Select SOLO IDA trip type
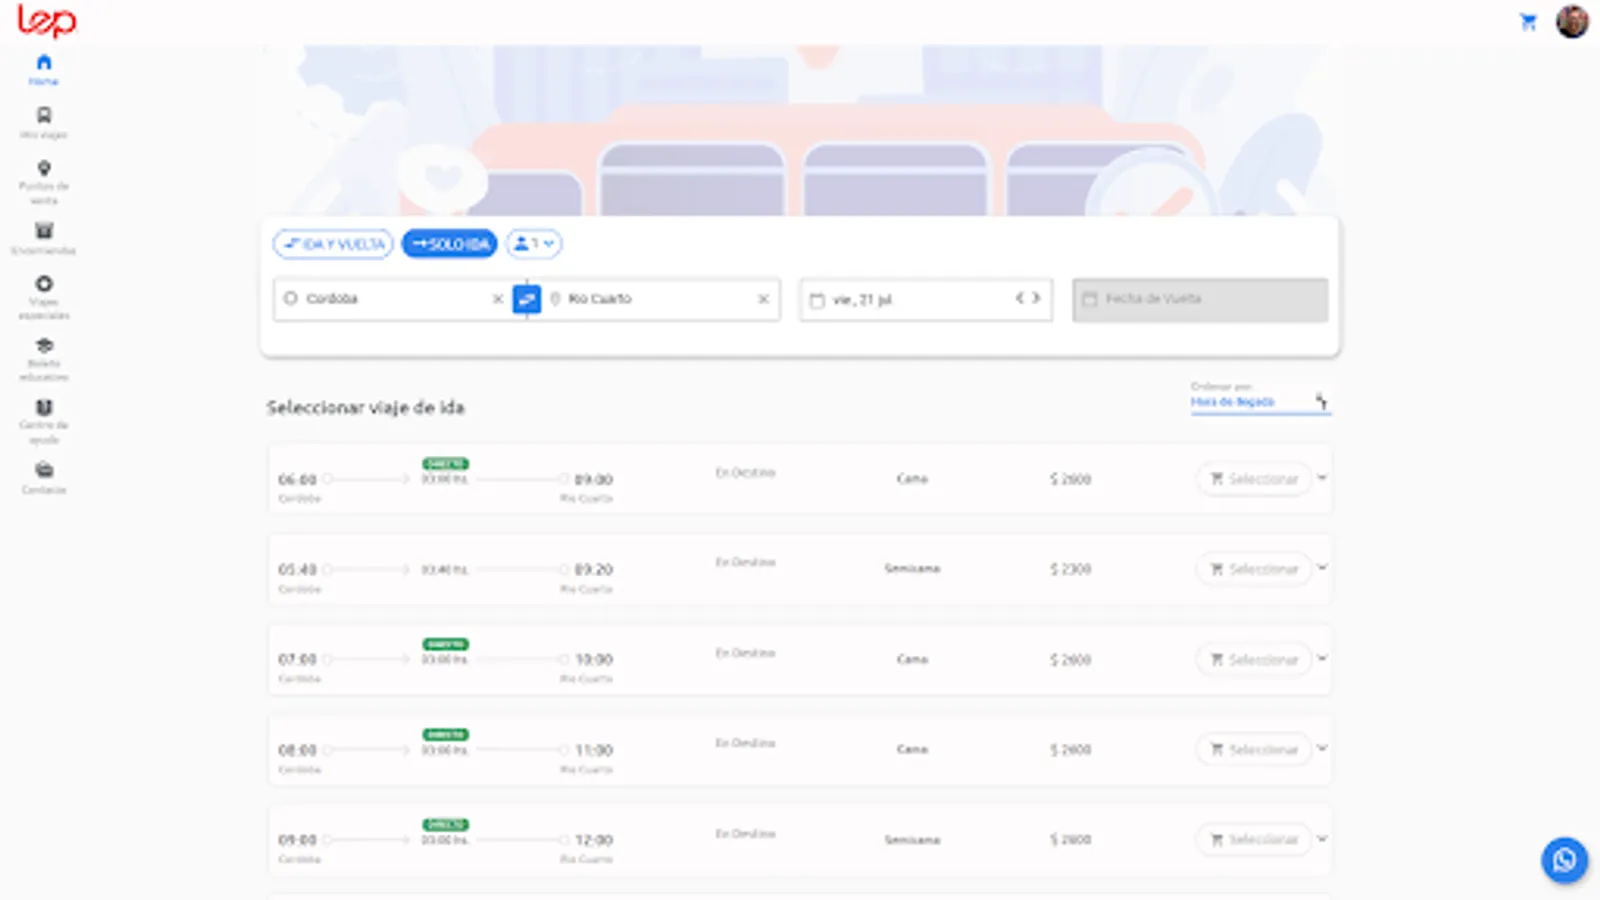1600x900 pixels. pos(449,244)
